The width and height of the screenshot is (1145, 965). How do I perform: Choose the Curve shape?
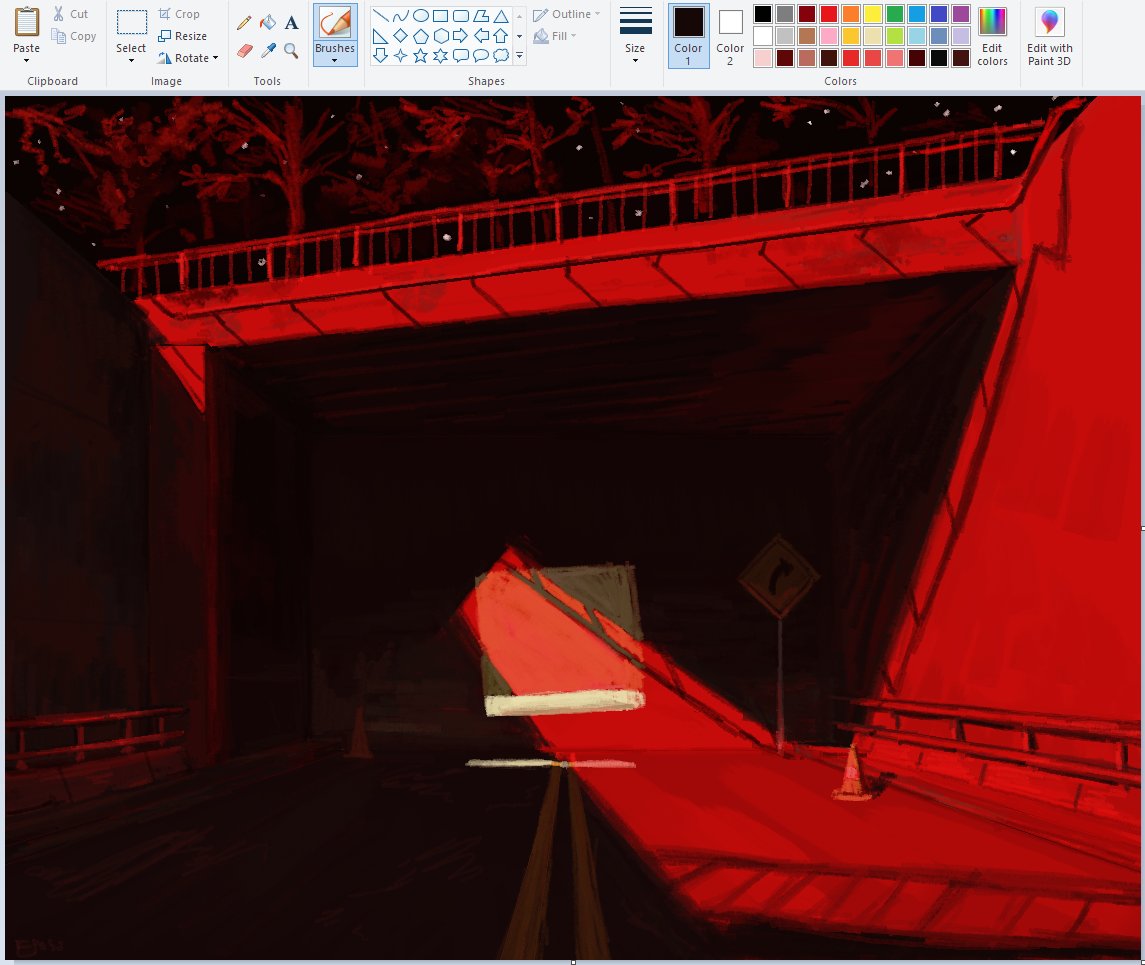click(401, 16)
